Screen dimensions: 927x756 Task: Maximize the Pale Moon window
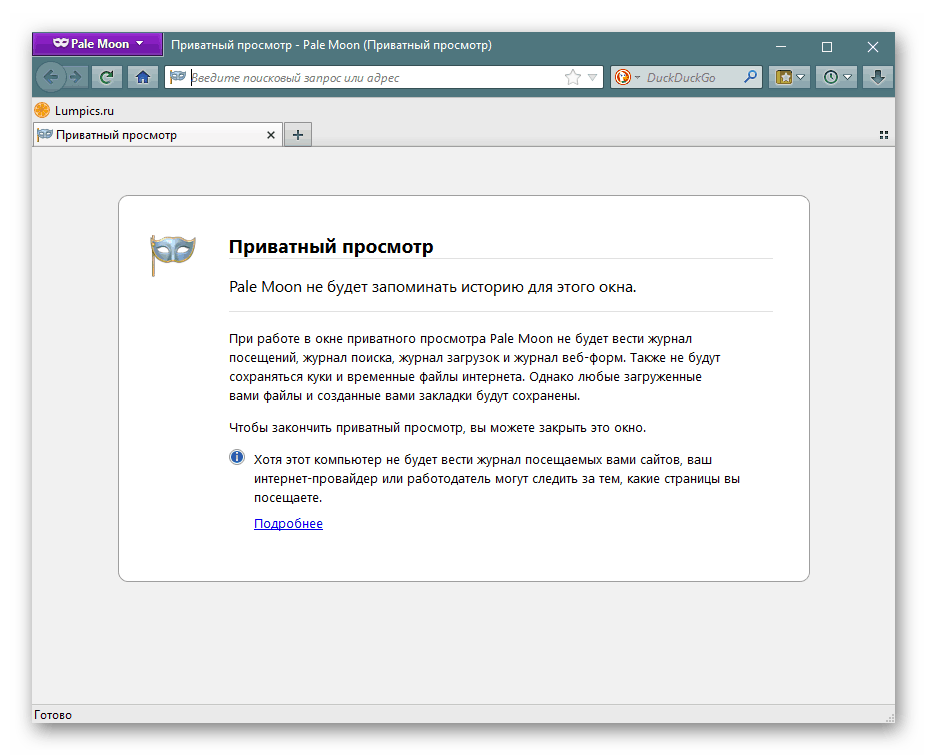pyautogui.click(x=827, y=47)
